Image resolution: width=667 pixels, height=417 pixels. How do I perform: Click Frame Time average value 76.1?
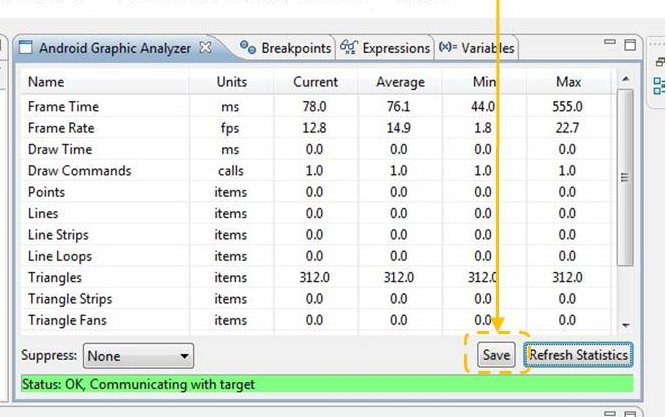click(x=399, y=106)
